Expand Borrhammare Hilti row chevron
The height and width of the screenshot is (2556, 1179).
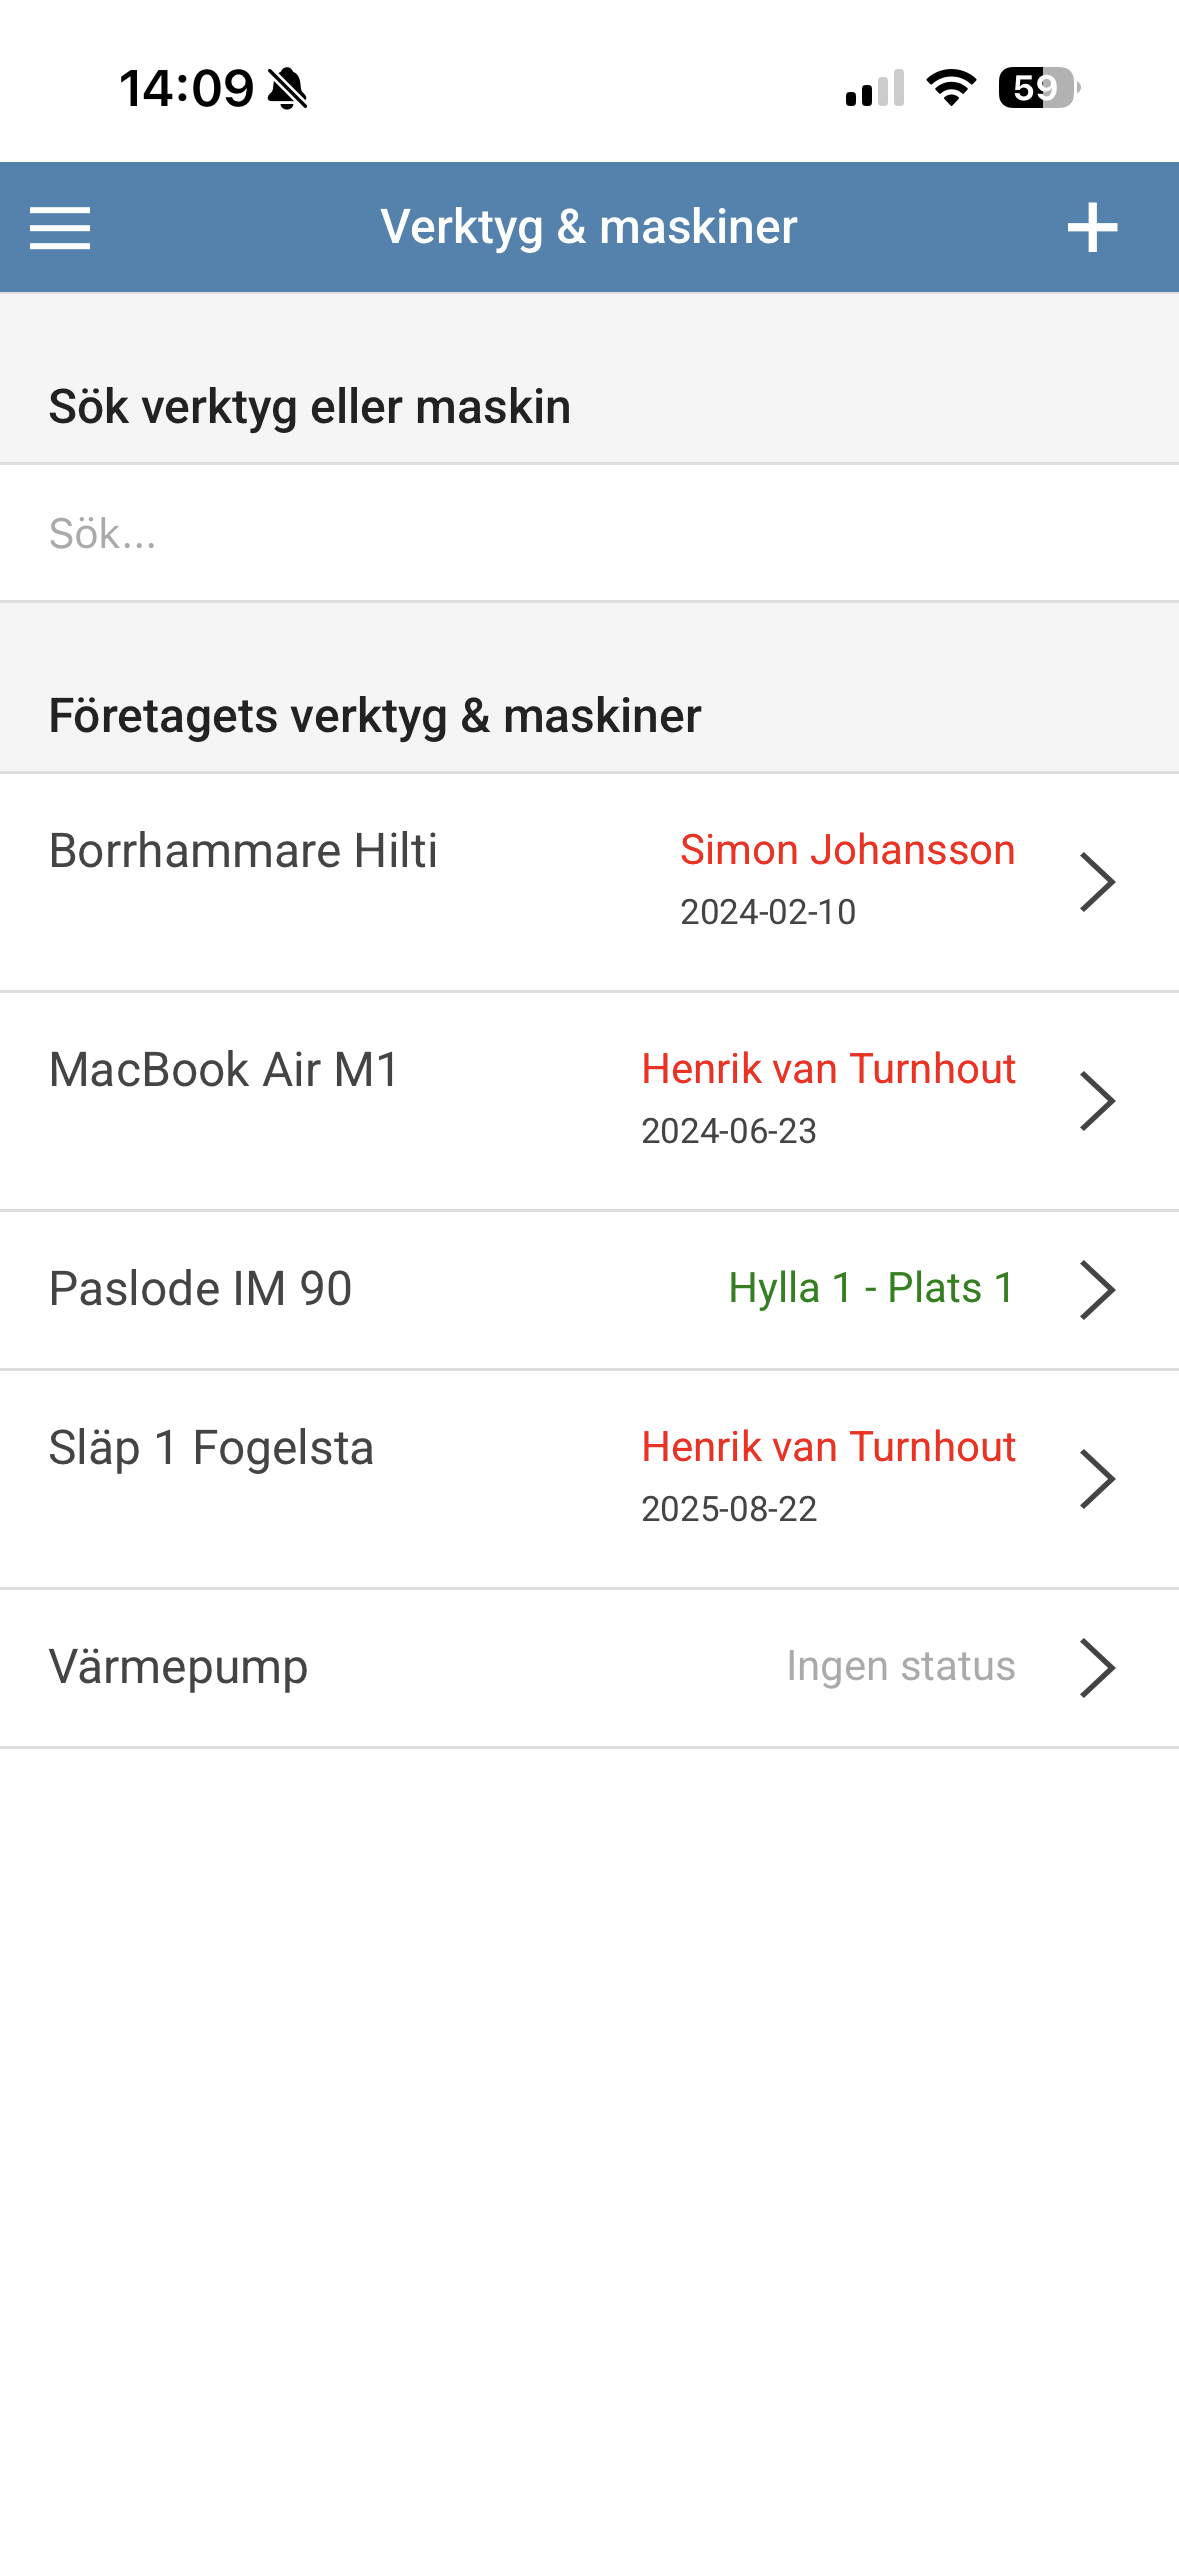point(1097,882)
